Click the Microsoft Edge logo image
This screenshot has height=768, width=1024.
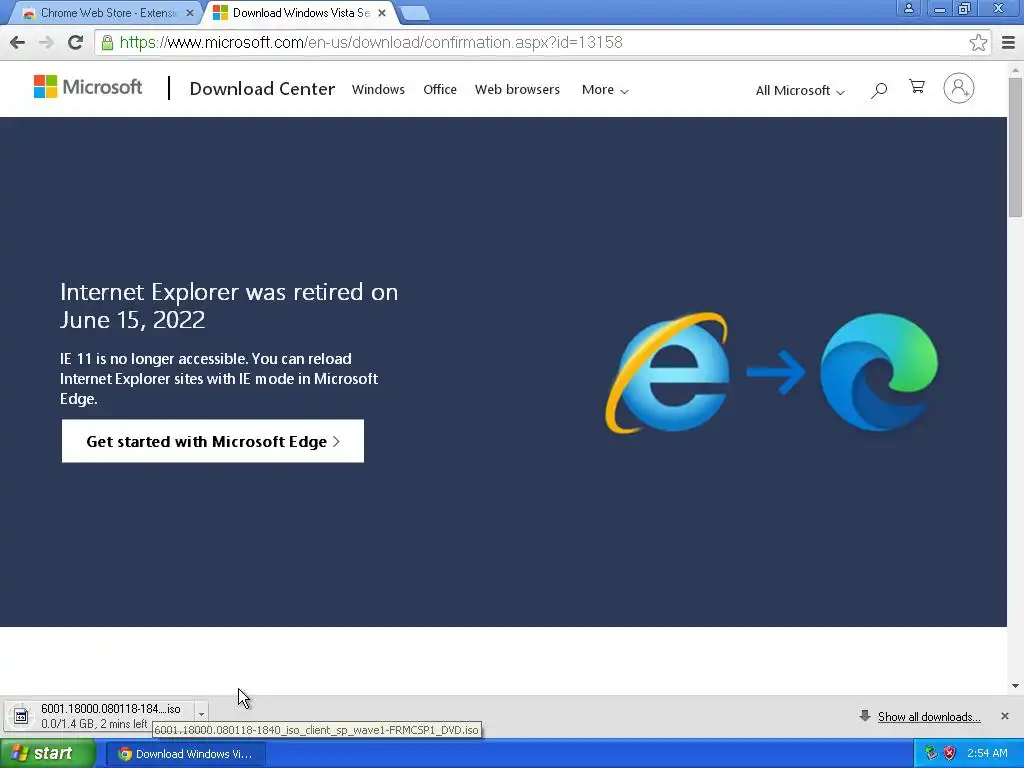[878, 372]
